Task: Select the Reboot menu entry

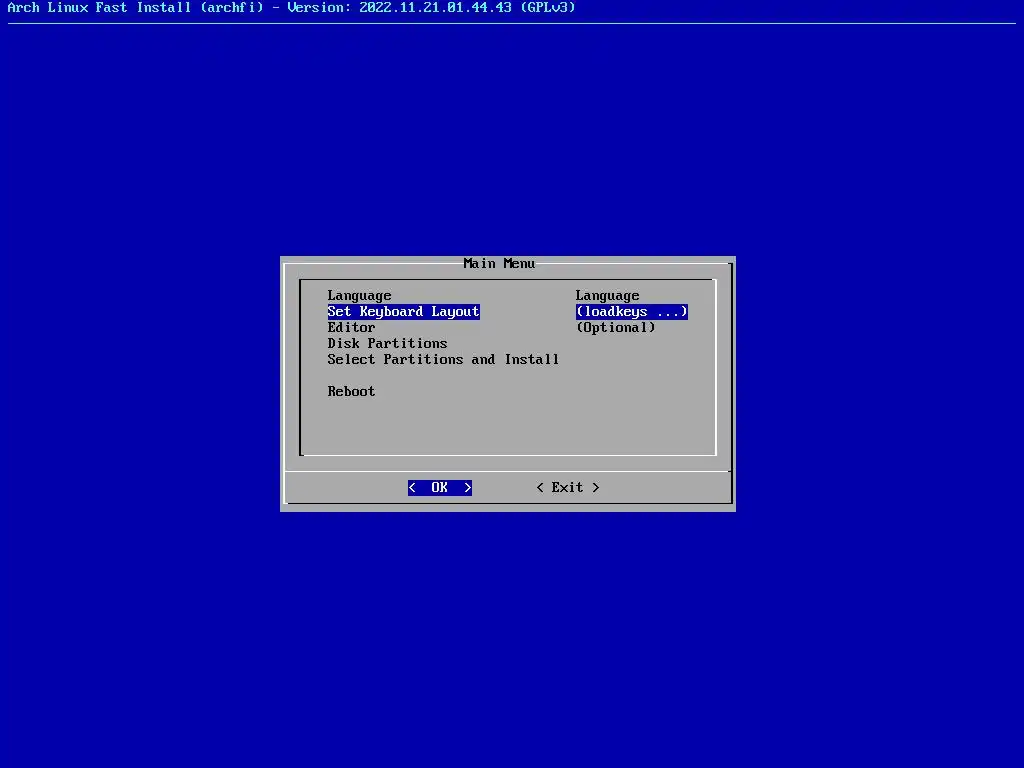Action: [x=351, y=392]
